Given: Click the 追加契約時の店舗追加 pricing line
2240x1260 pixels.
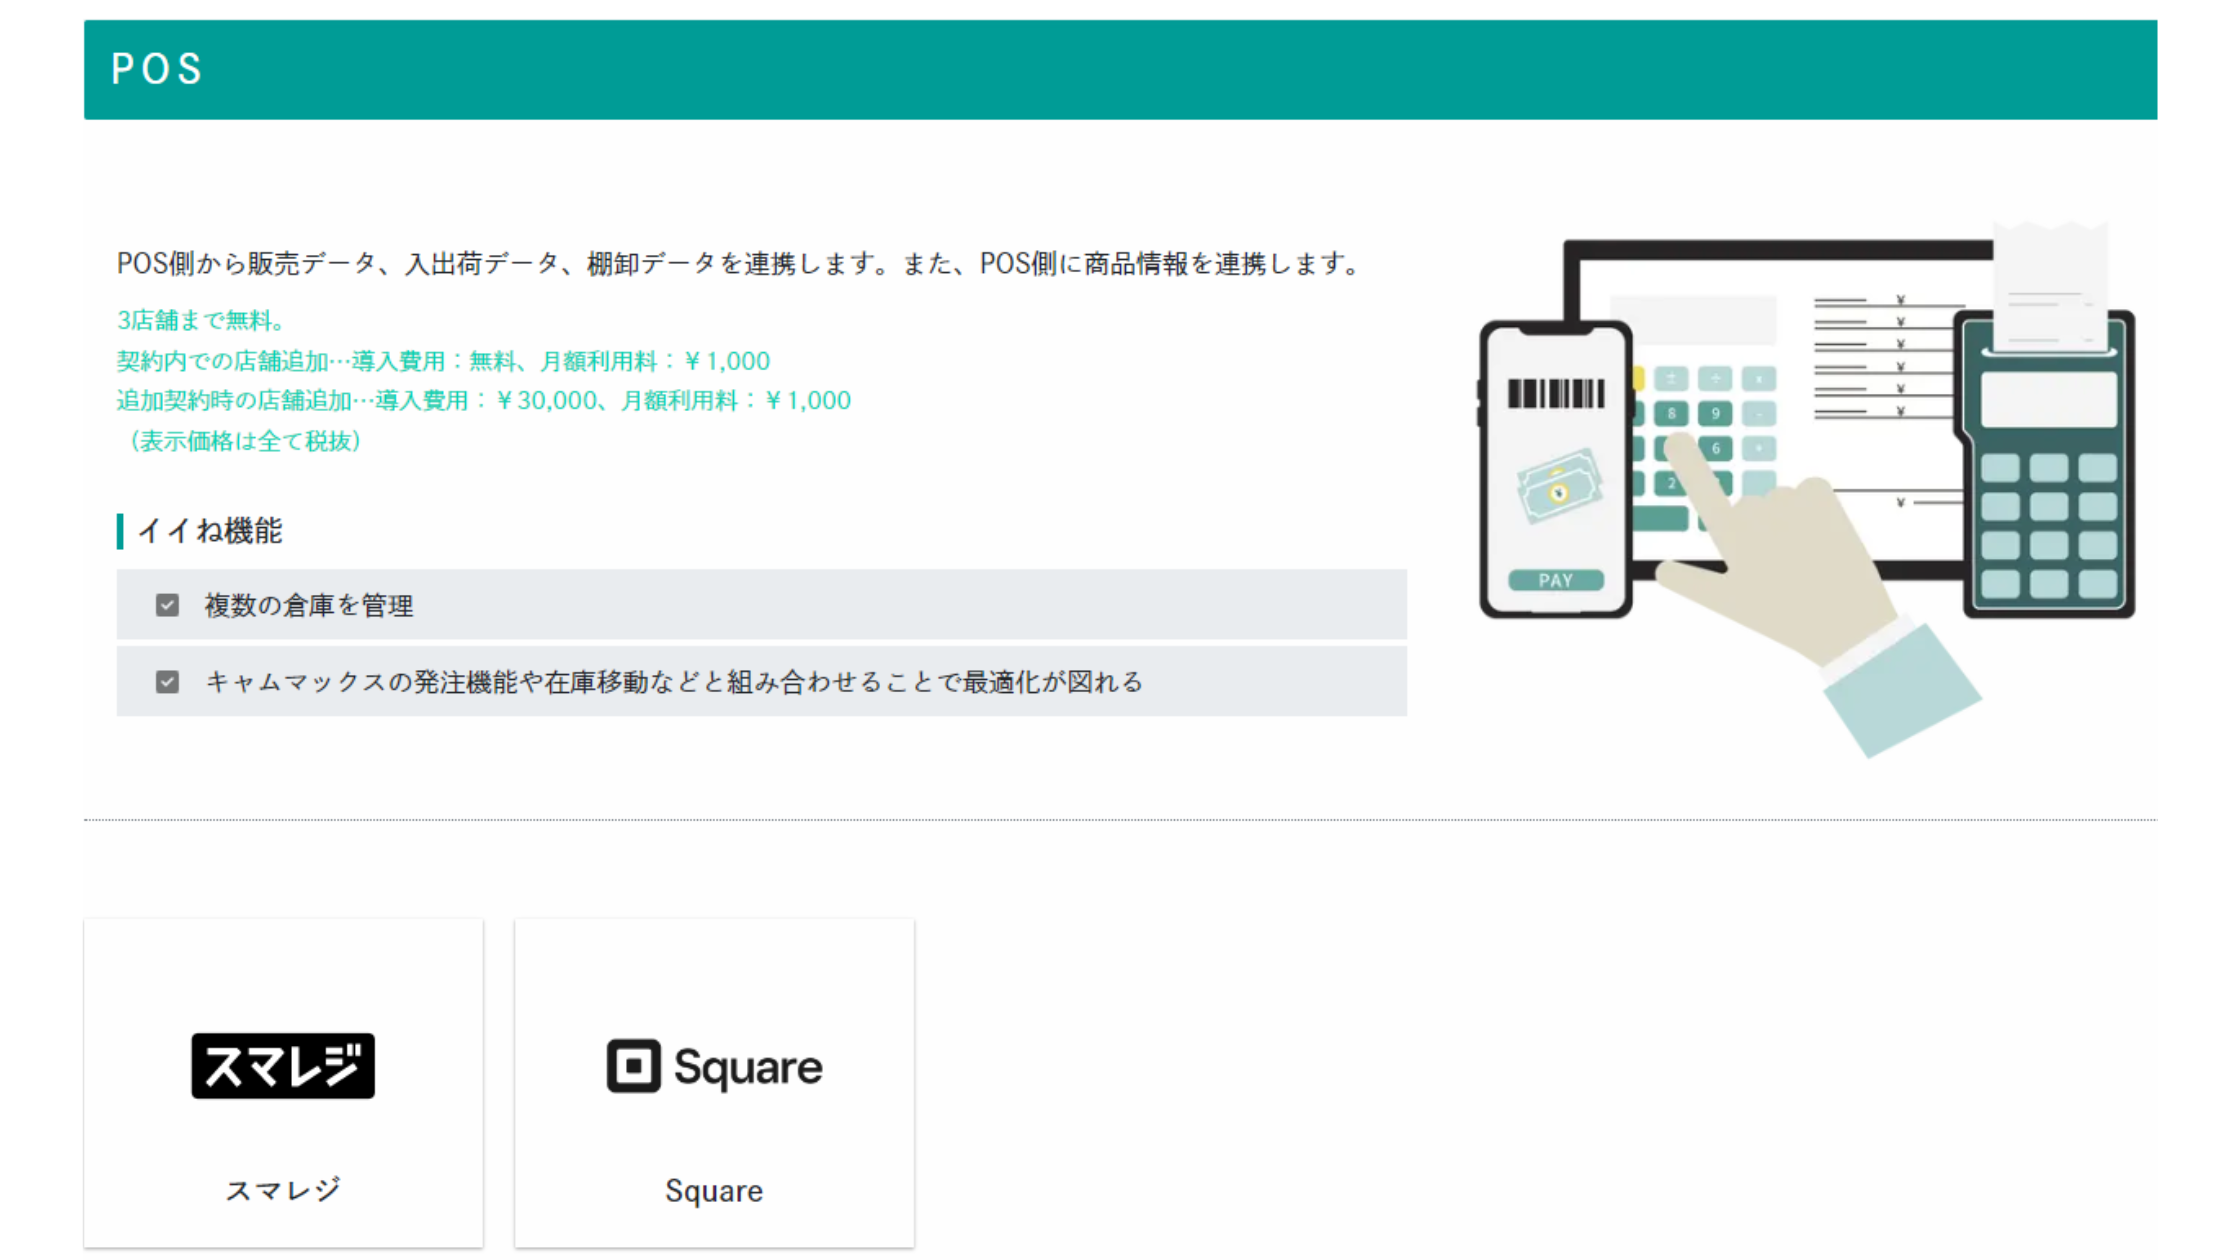Looking at the screenshot, I should point(484,401).
